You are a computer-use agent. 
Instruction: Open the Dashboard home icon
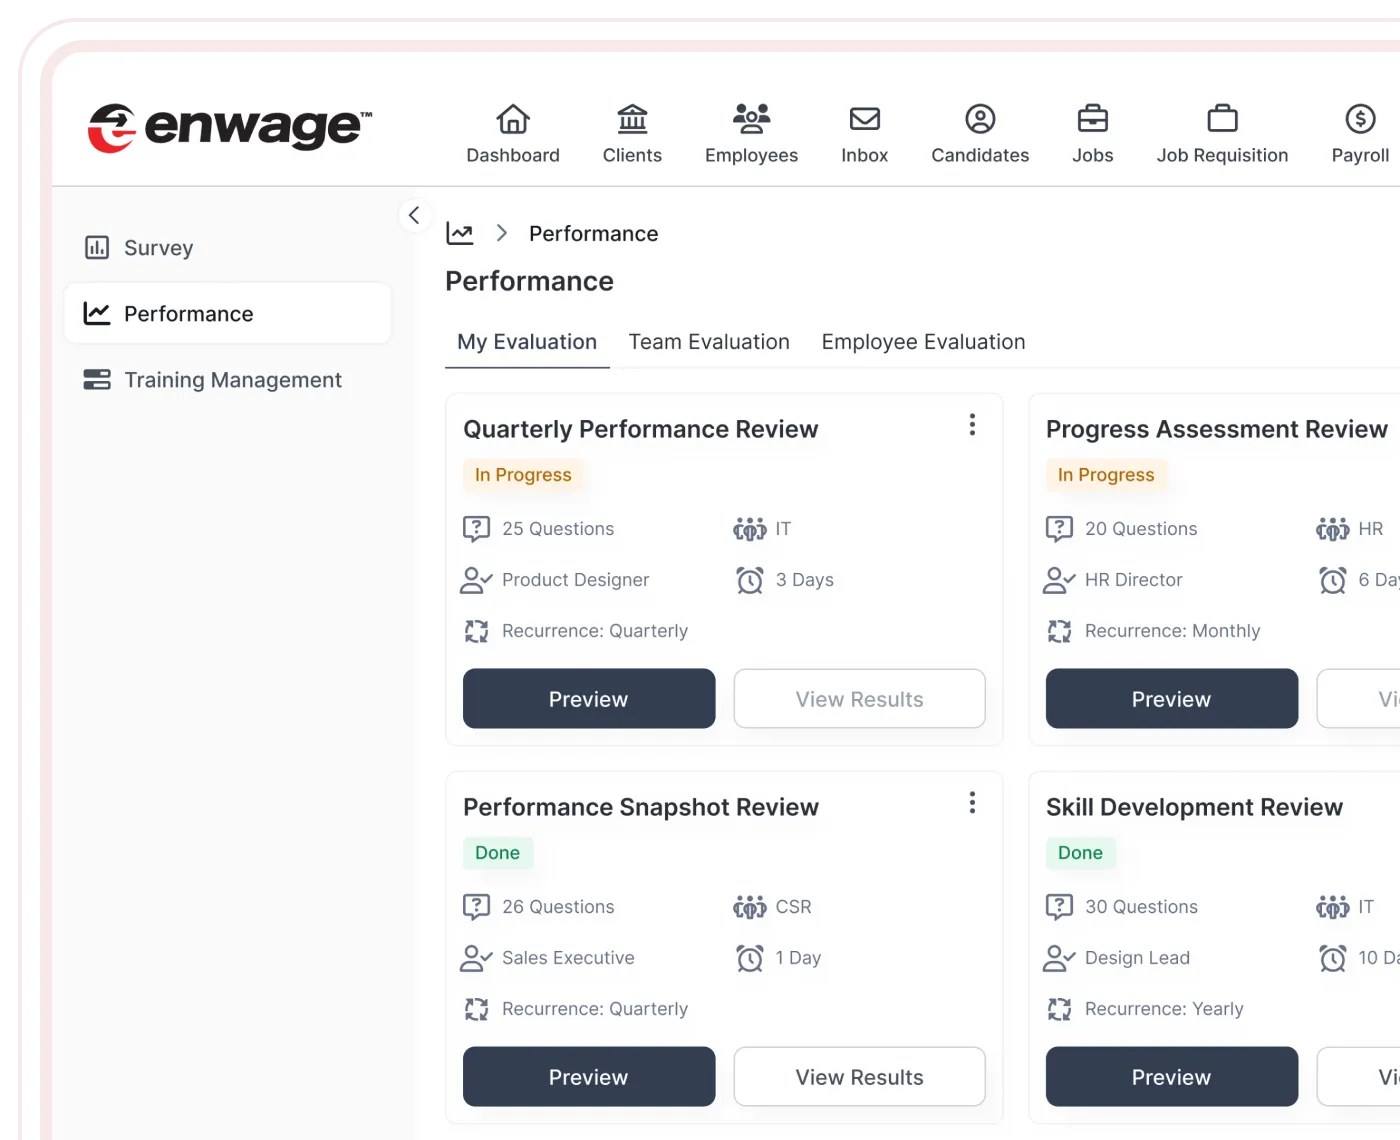click(513, 120)
